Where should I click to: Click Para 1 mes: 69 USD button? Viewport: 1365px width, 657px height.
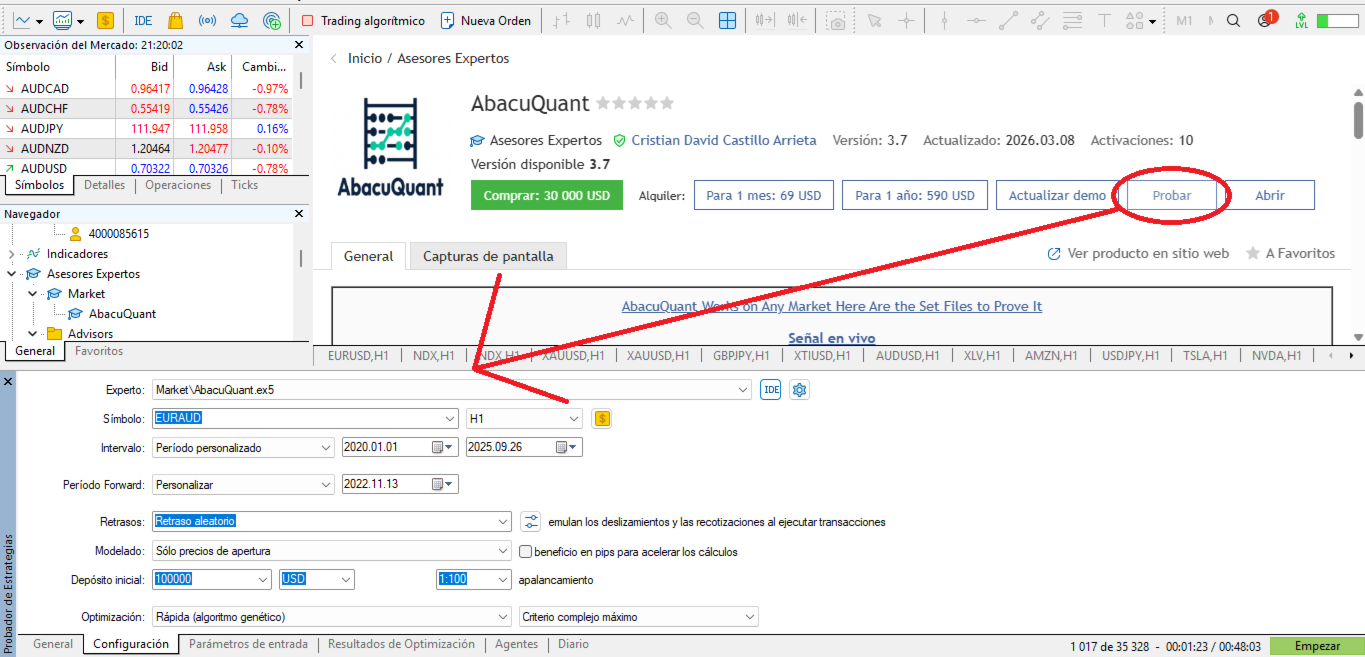(x=764, y=195)
